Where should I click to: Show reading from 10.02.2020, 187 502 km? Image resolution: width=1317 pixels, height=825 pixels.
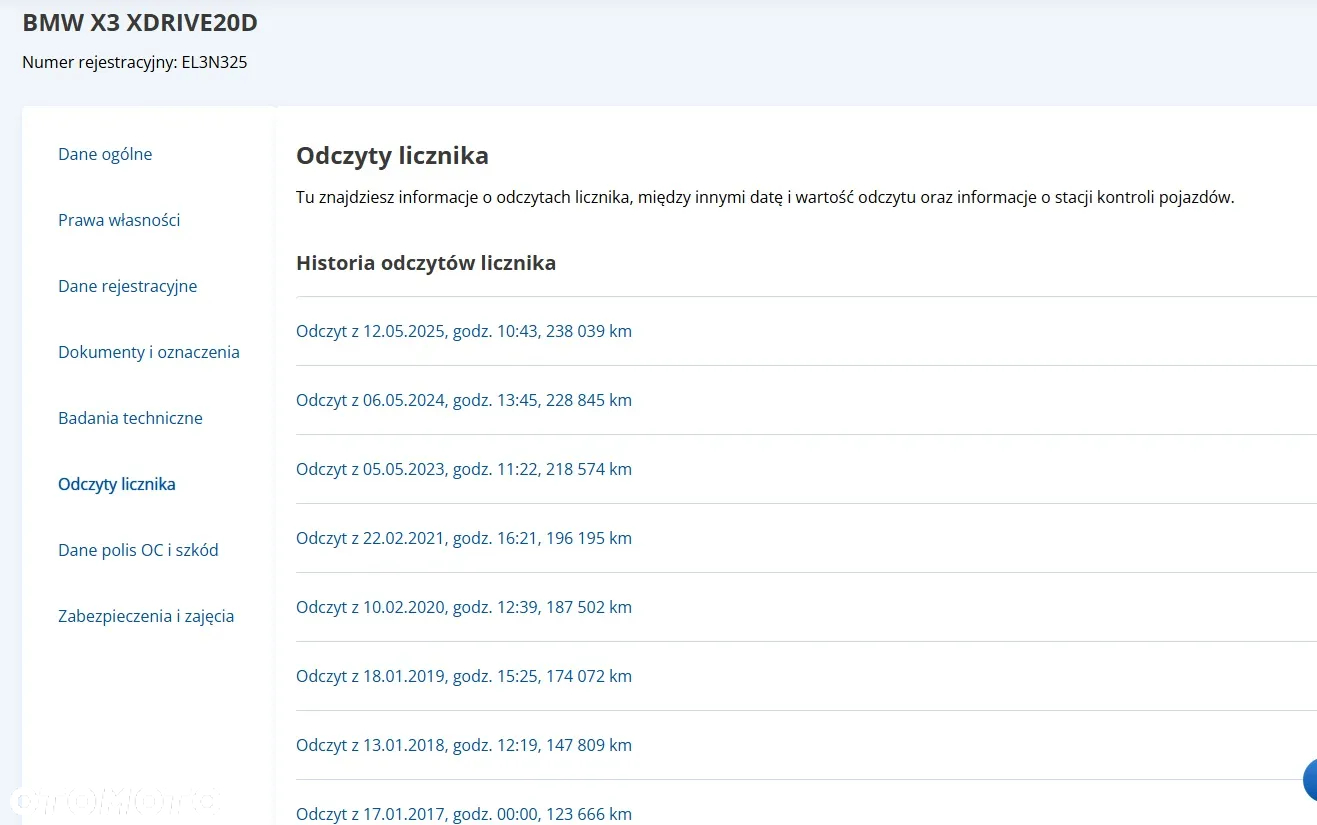(464, 607)
